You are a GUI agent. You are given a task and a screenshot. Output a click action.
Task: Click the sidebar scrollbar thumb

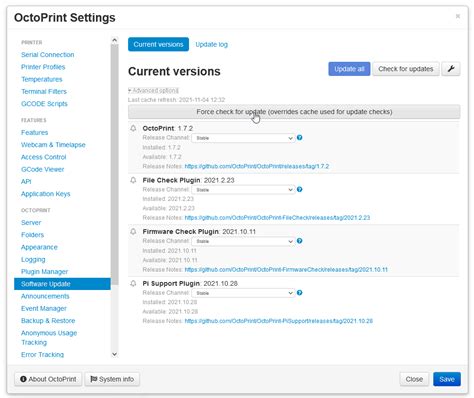tap(114, 165)
